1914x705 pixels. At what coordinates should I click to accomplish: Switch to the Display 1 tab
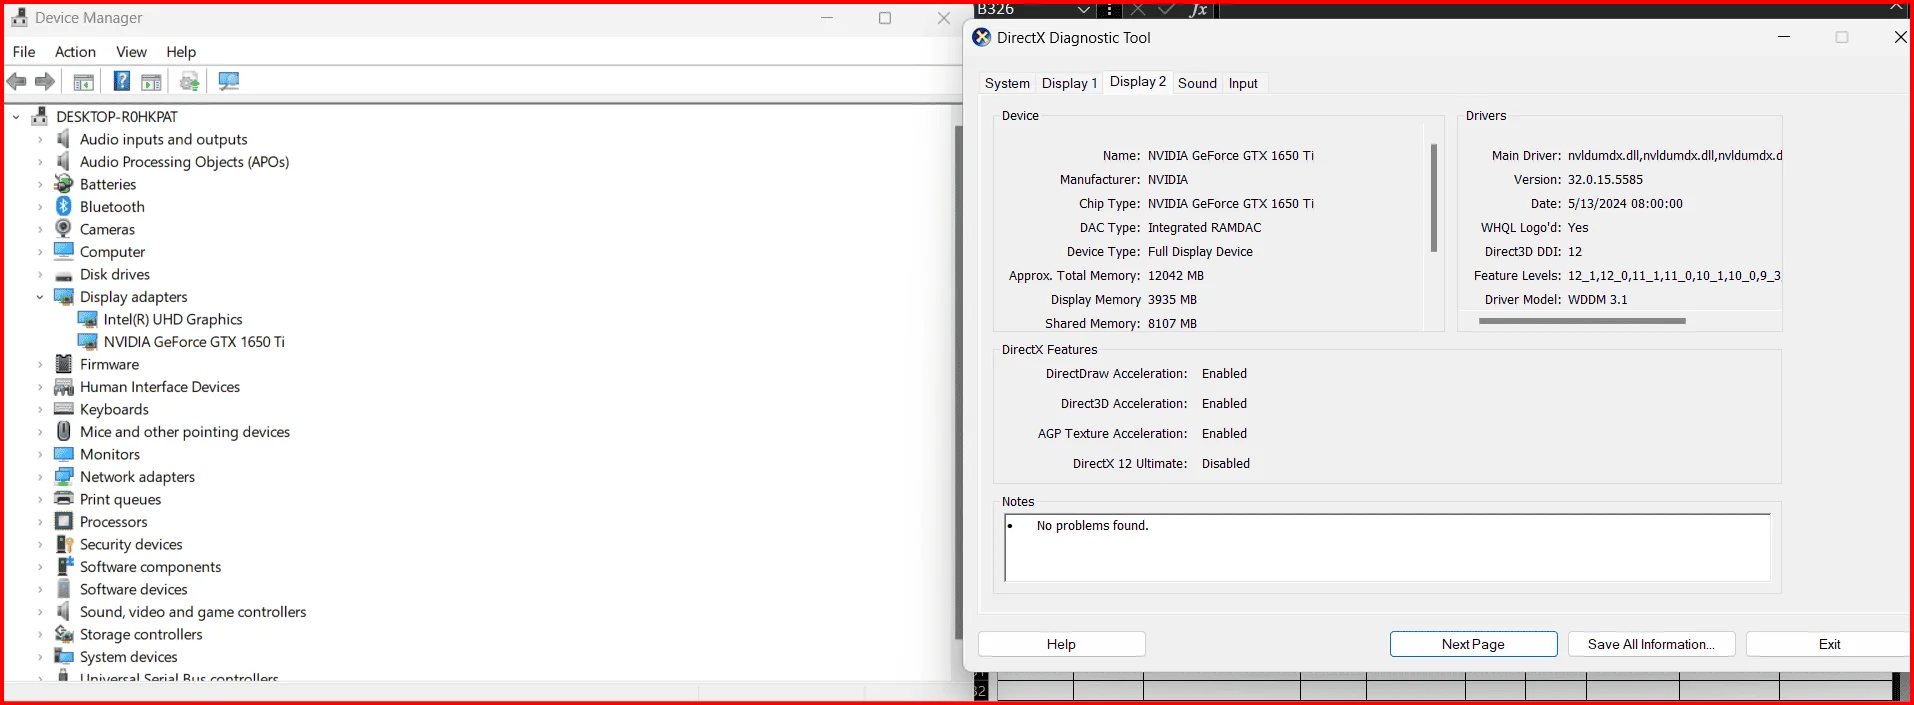click(x=1069, y=83)
